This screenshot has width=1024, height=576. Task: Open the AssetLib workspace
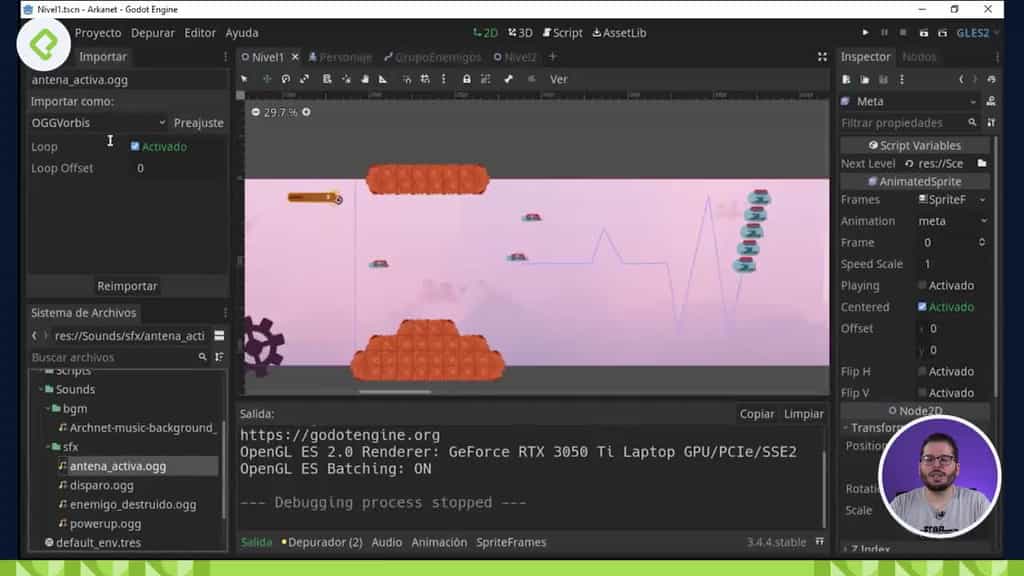click(x=619, y=33)
